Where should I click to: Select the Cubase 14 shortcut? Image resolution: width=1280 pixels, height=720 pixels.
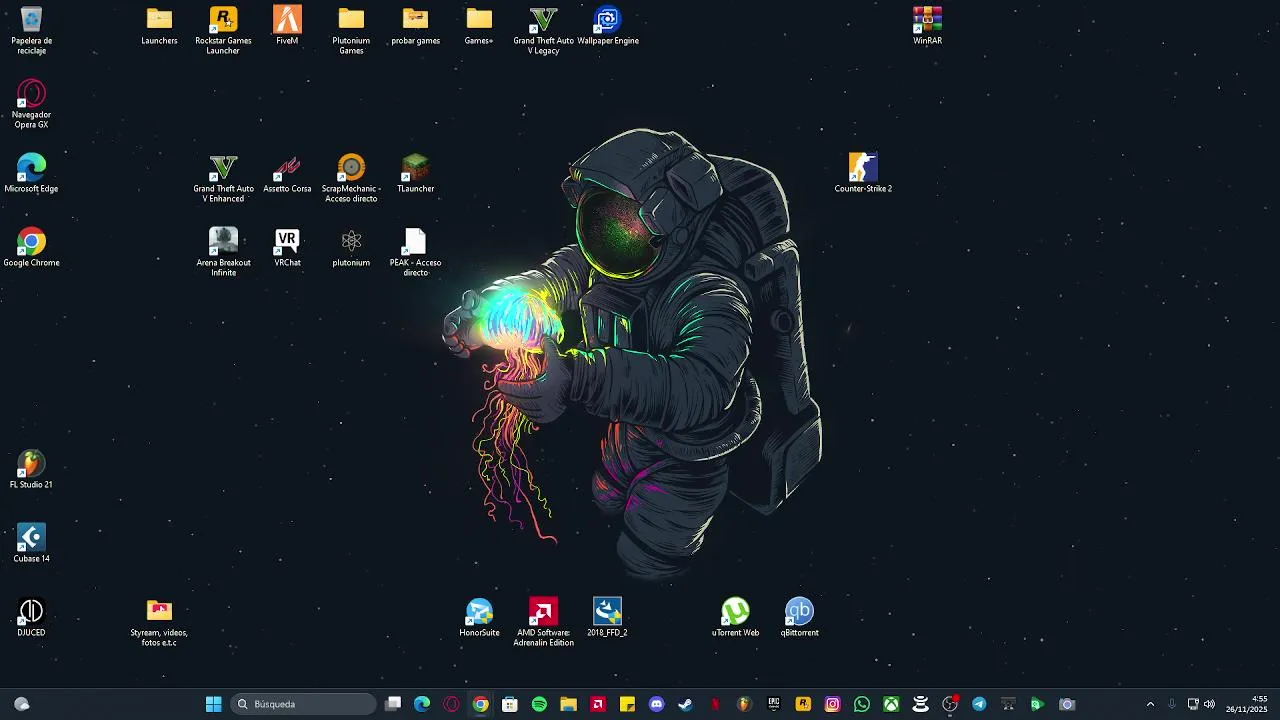tap(31, 543)
